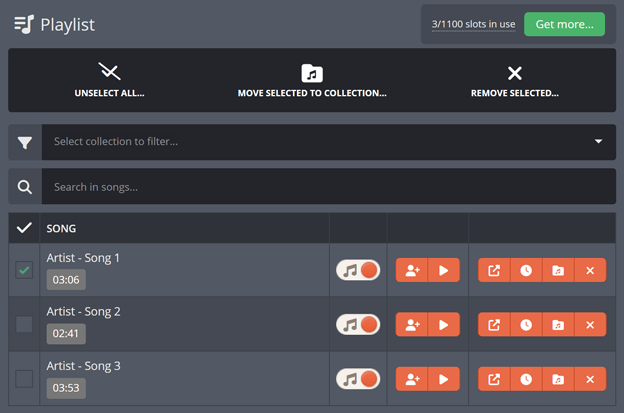Tick the Artist - Song 3 checkbox
The image size is (624, 413).
tap(24, 379)
